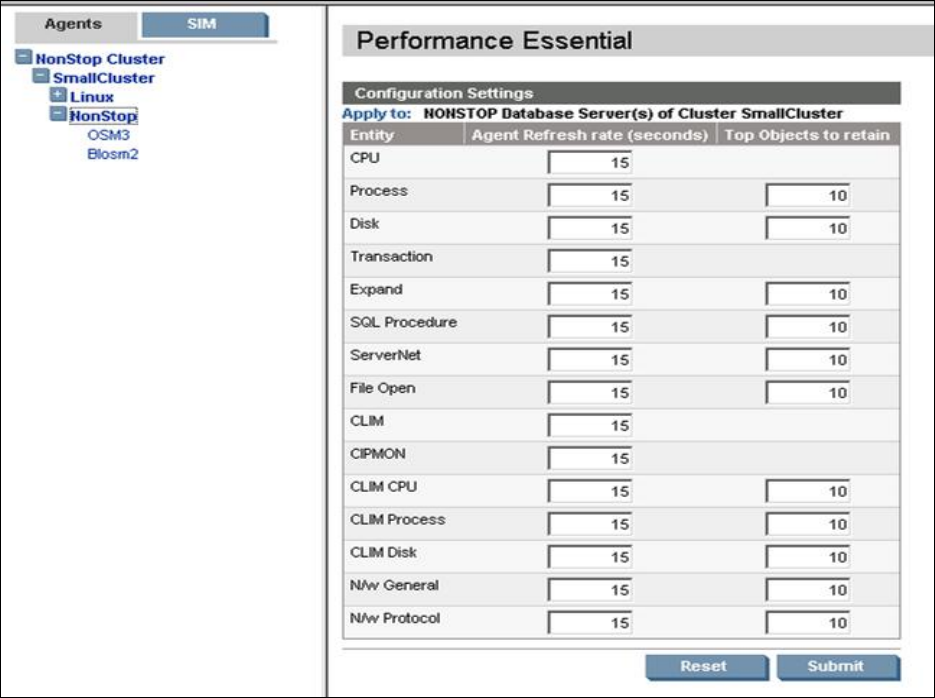Collapse the NonStop tree node
Viewport: 935px width, 698px height.
(x=58, y=116)
